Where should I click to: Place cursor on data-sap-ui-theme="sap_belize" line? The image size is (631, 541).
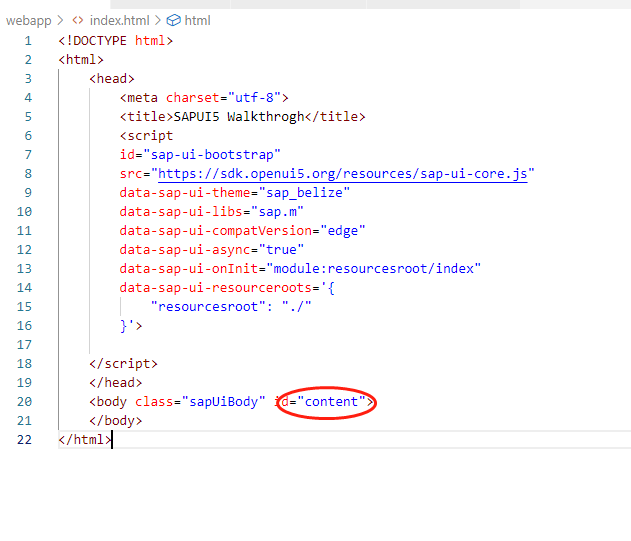235,193
